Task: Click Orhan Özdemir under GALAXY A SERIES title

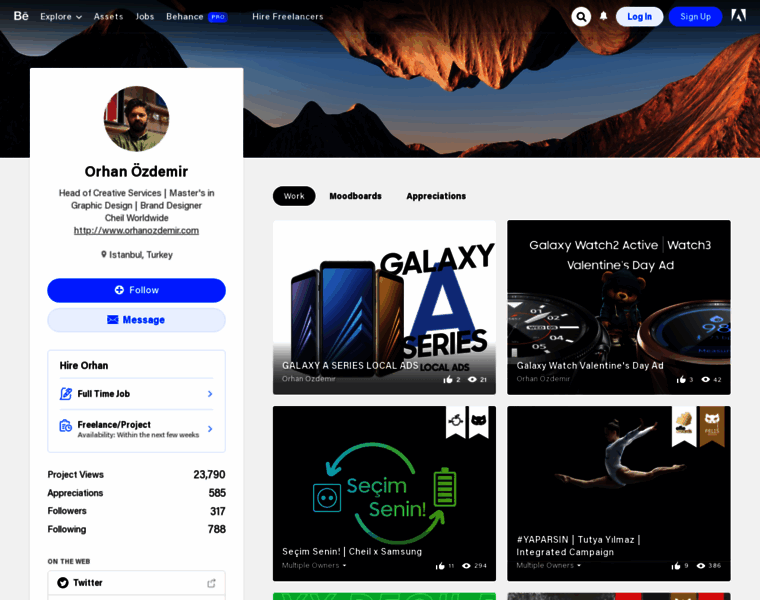Action: (309, 379)
